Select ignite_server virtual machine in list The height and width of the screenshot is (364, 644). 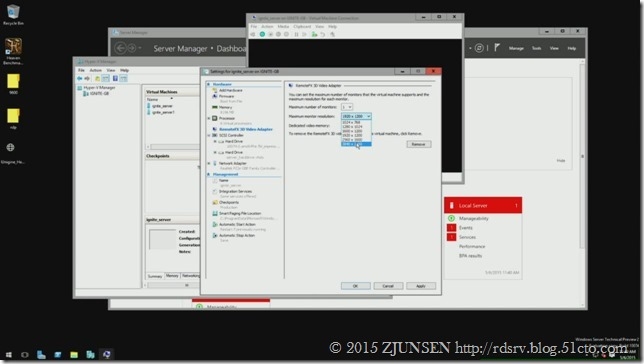point(162,106)
